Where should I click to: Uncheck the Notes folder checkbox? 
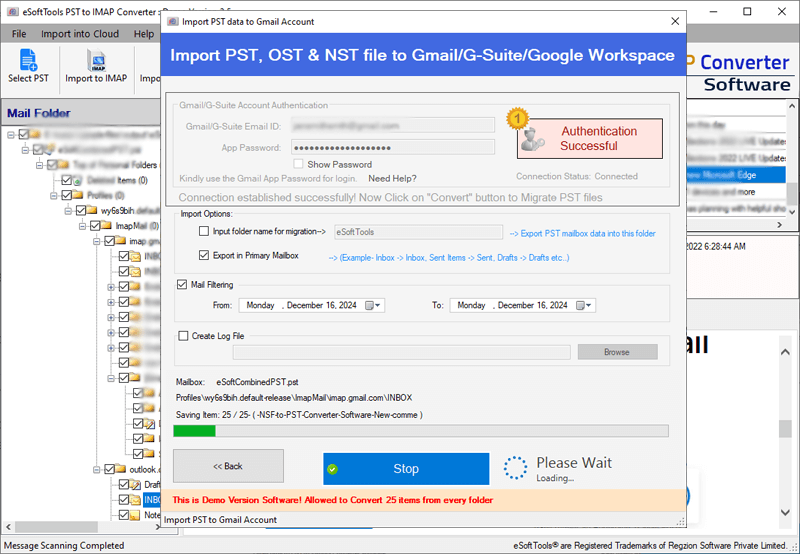(x=123, y=515)
